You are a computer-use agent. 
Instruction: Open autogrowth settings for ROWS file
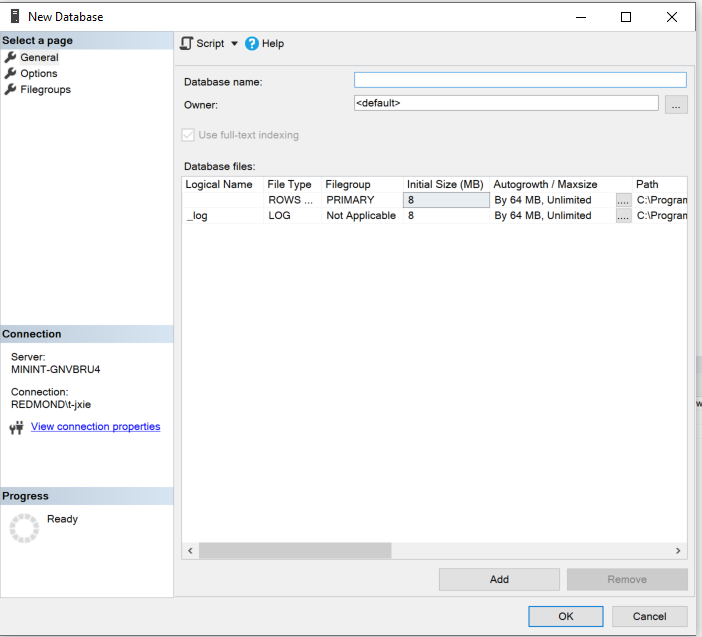623,200
